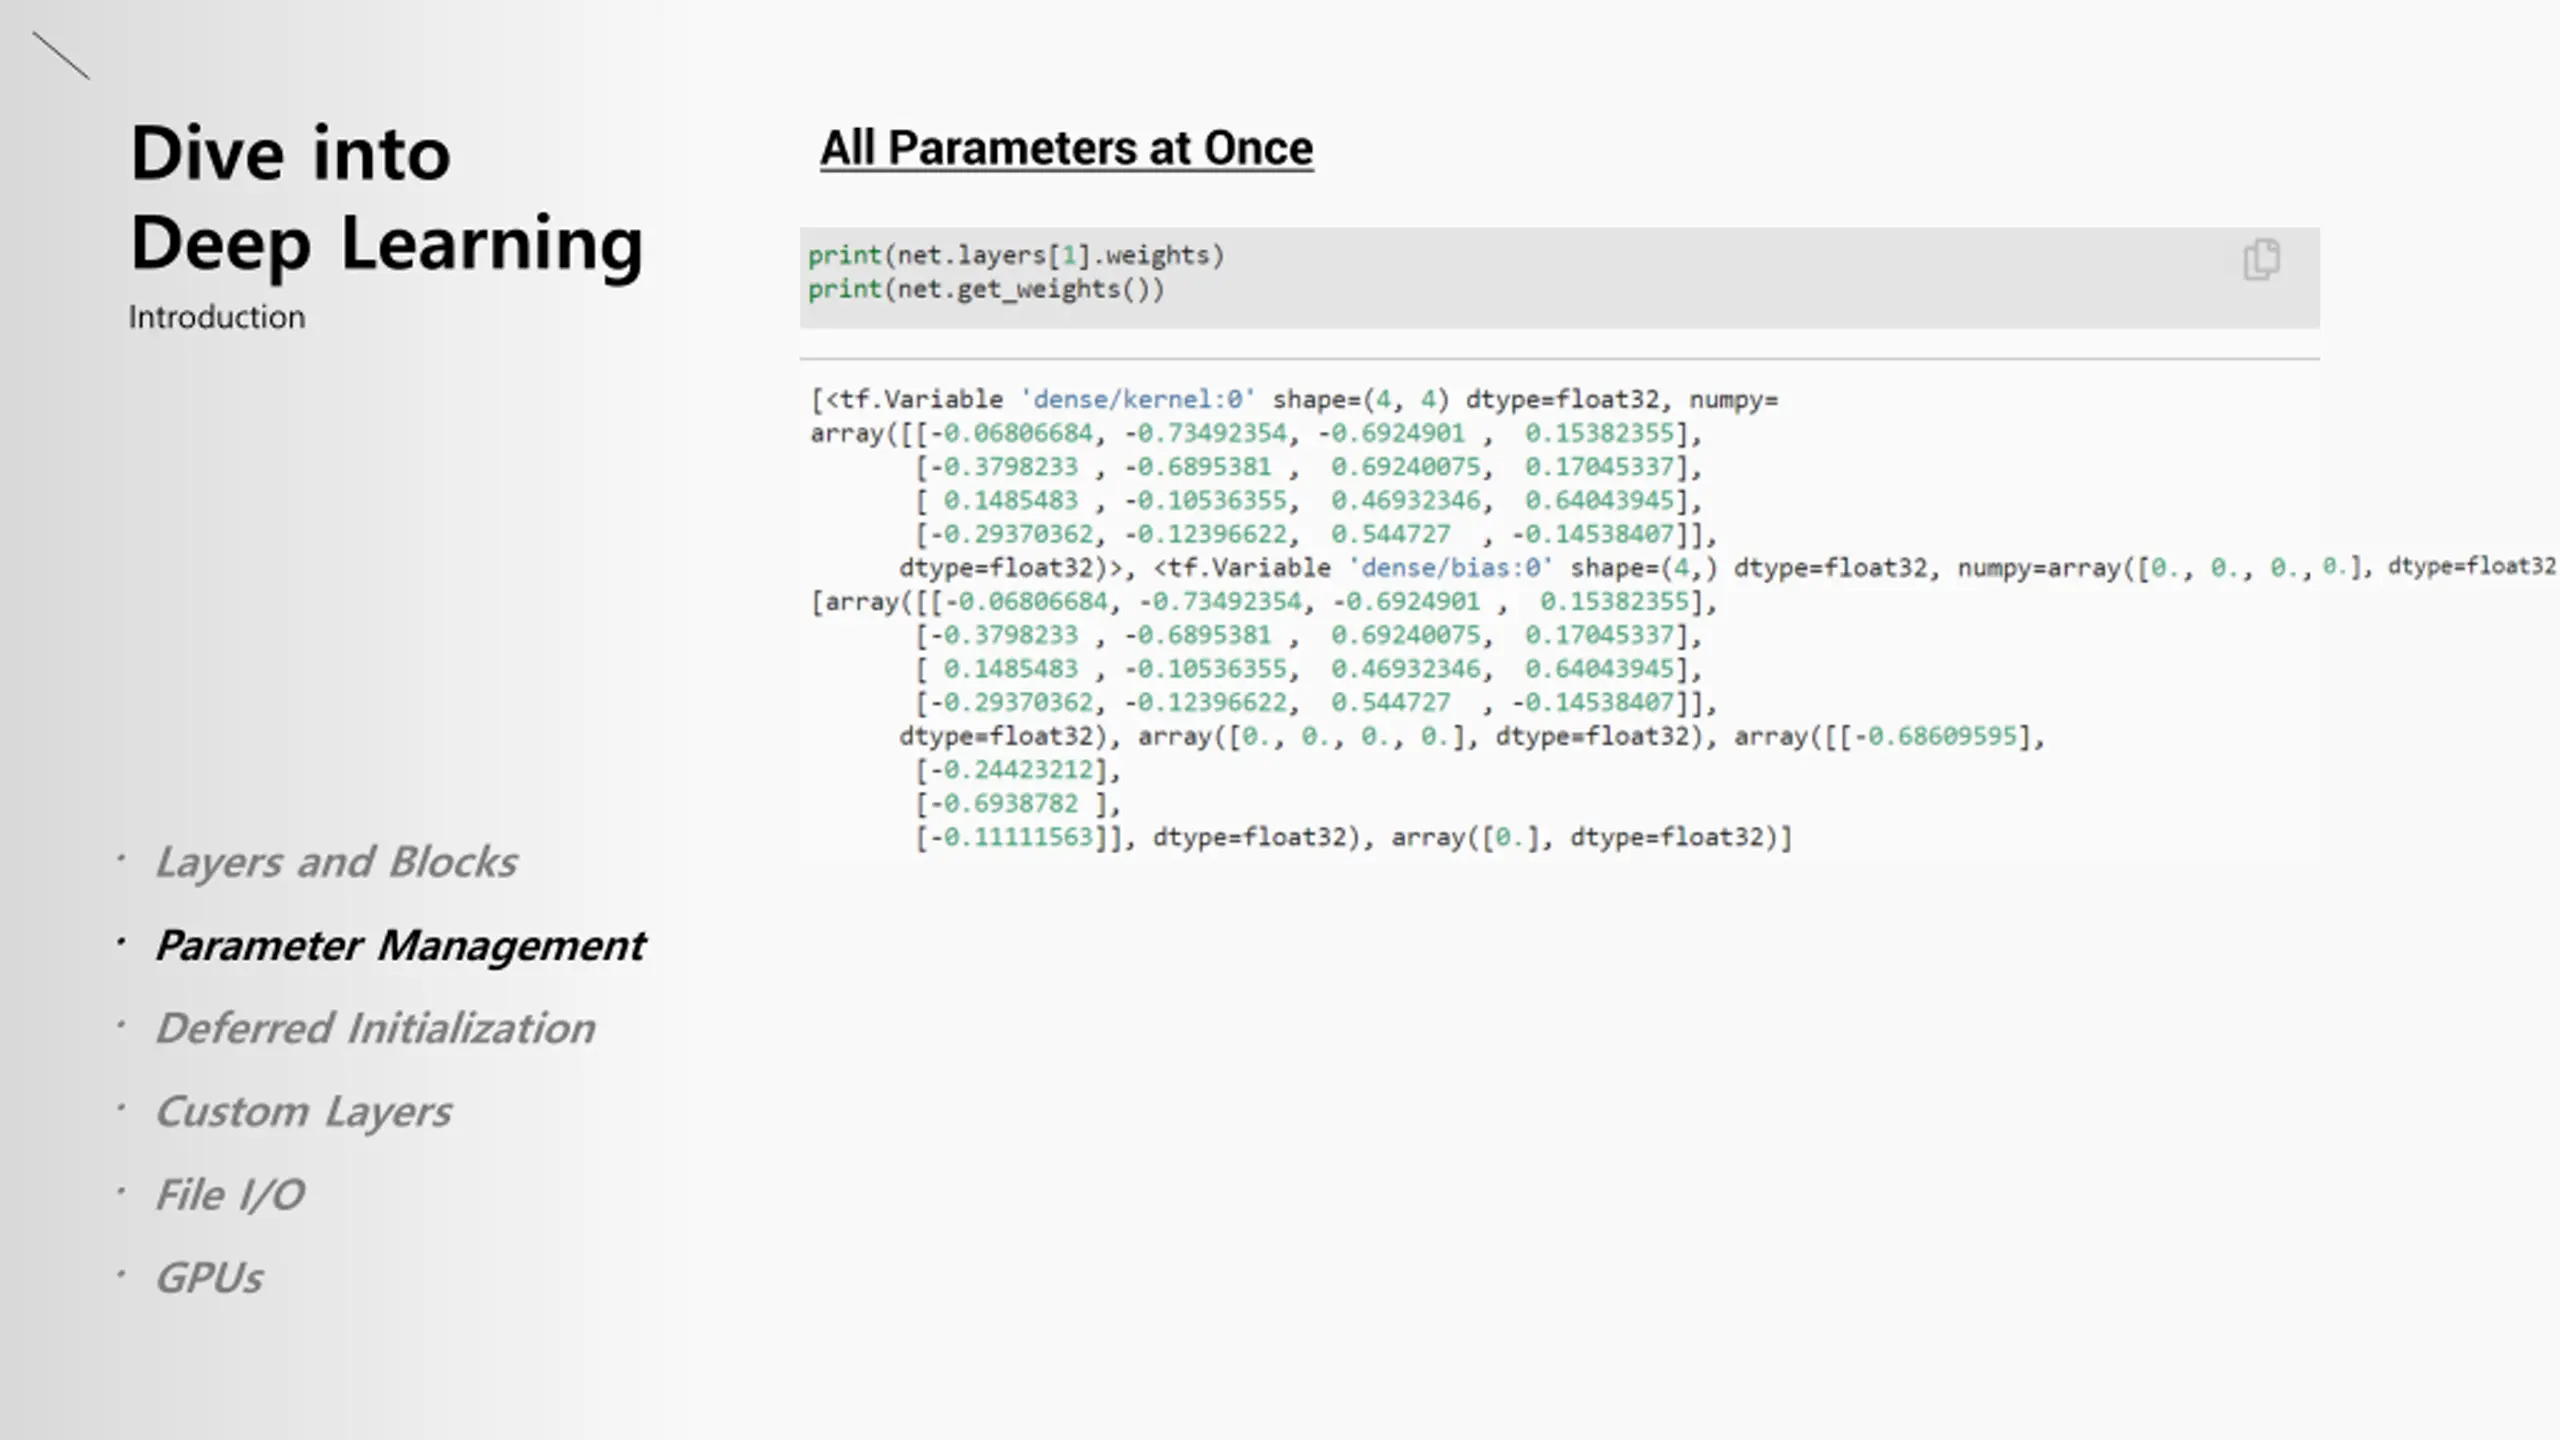2560x1440 pixels.
Task: Click the last output row -0.11111563
Action: point(1012,837)
